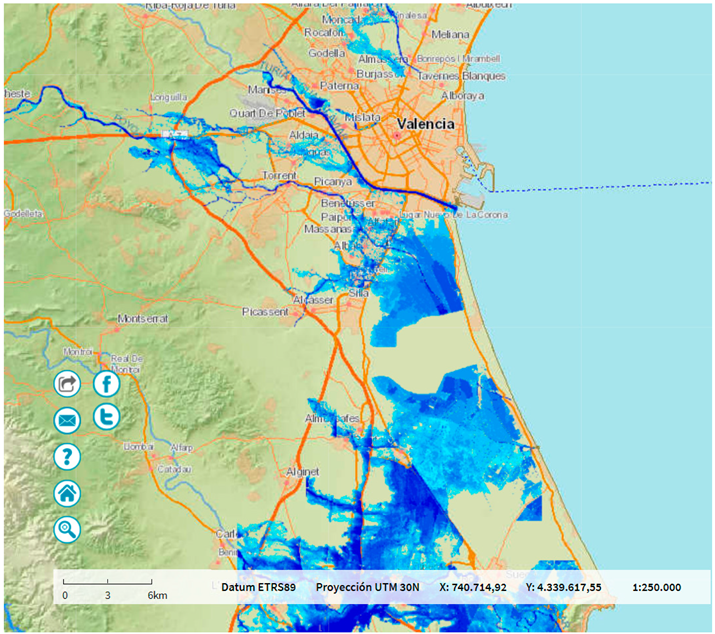Select the Tavernes Blanques label

461,76
